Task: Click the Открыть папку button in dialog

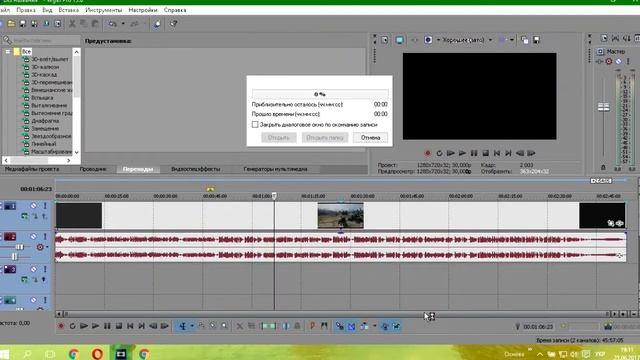Action: pos(325,138)
